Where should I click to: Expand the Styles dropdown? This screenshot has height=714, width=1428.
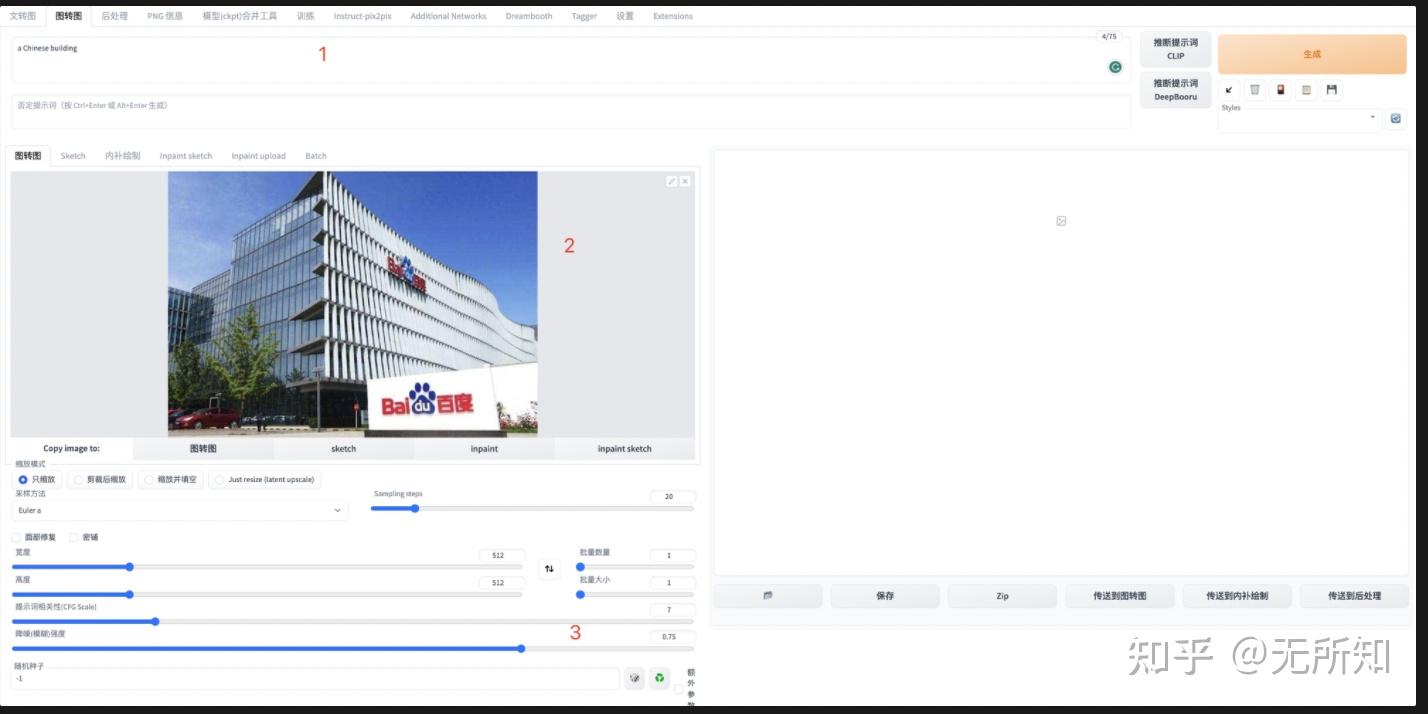1298,118
